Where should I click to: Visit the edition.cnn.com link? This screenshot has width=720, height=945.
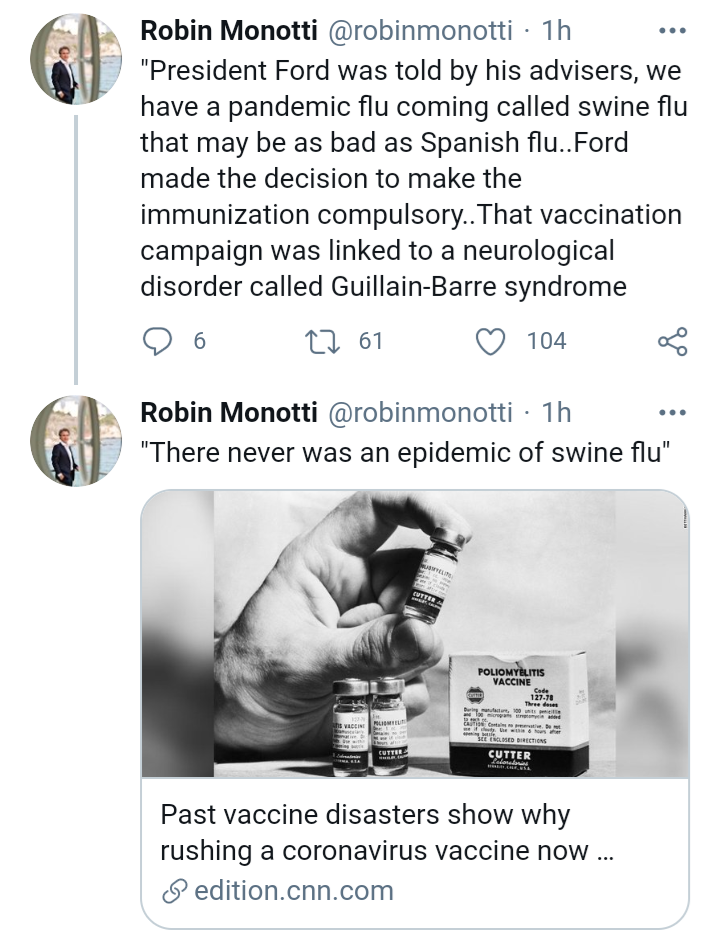pyautogui.click(x=294, y=890)
